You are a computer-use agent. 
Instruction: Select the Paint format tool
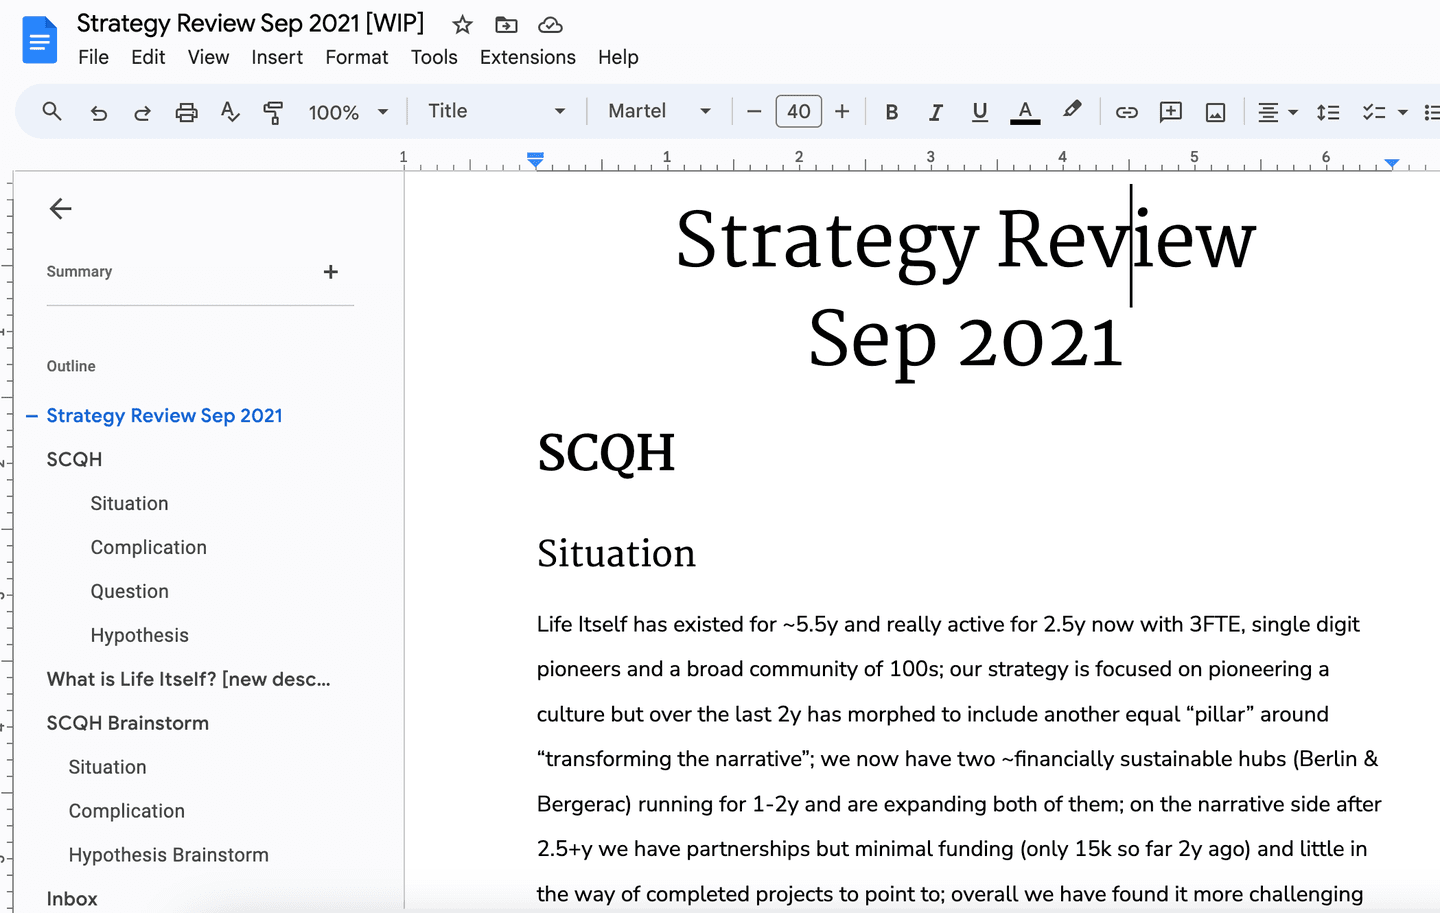point(273,112)
